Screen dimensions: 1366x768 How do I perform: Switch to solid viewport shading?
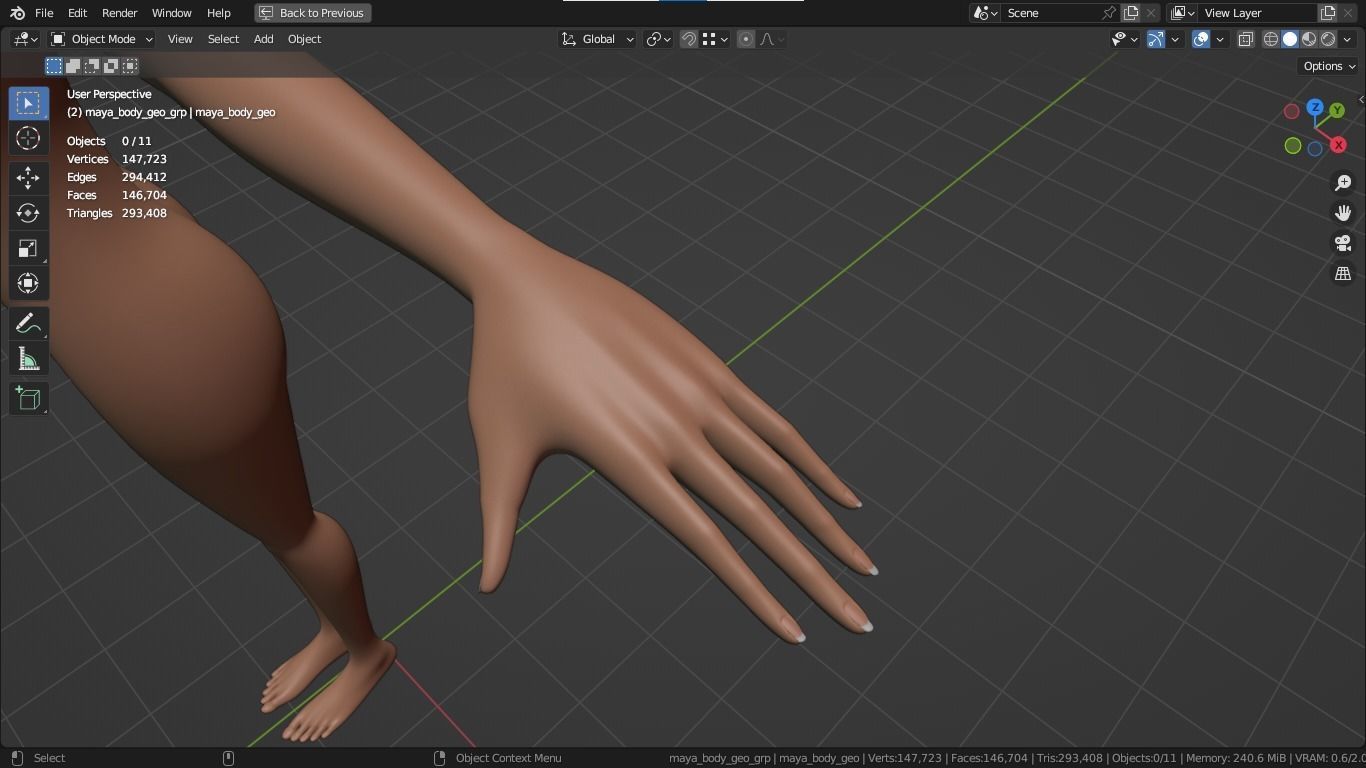[x=1290, y=39]
